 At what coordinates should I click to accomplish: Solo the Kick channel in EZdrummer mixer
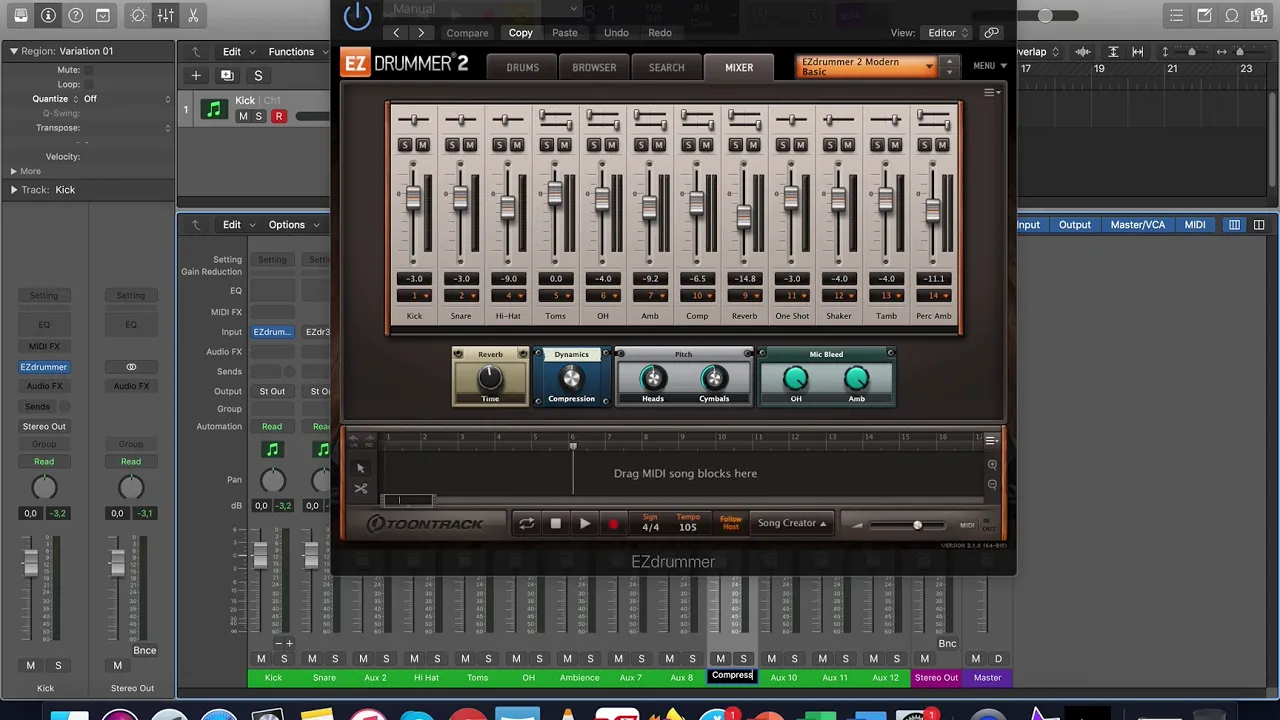pyautogui.click(x=405, y=145)
